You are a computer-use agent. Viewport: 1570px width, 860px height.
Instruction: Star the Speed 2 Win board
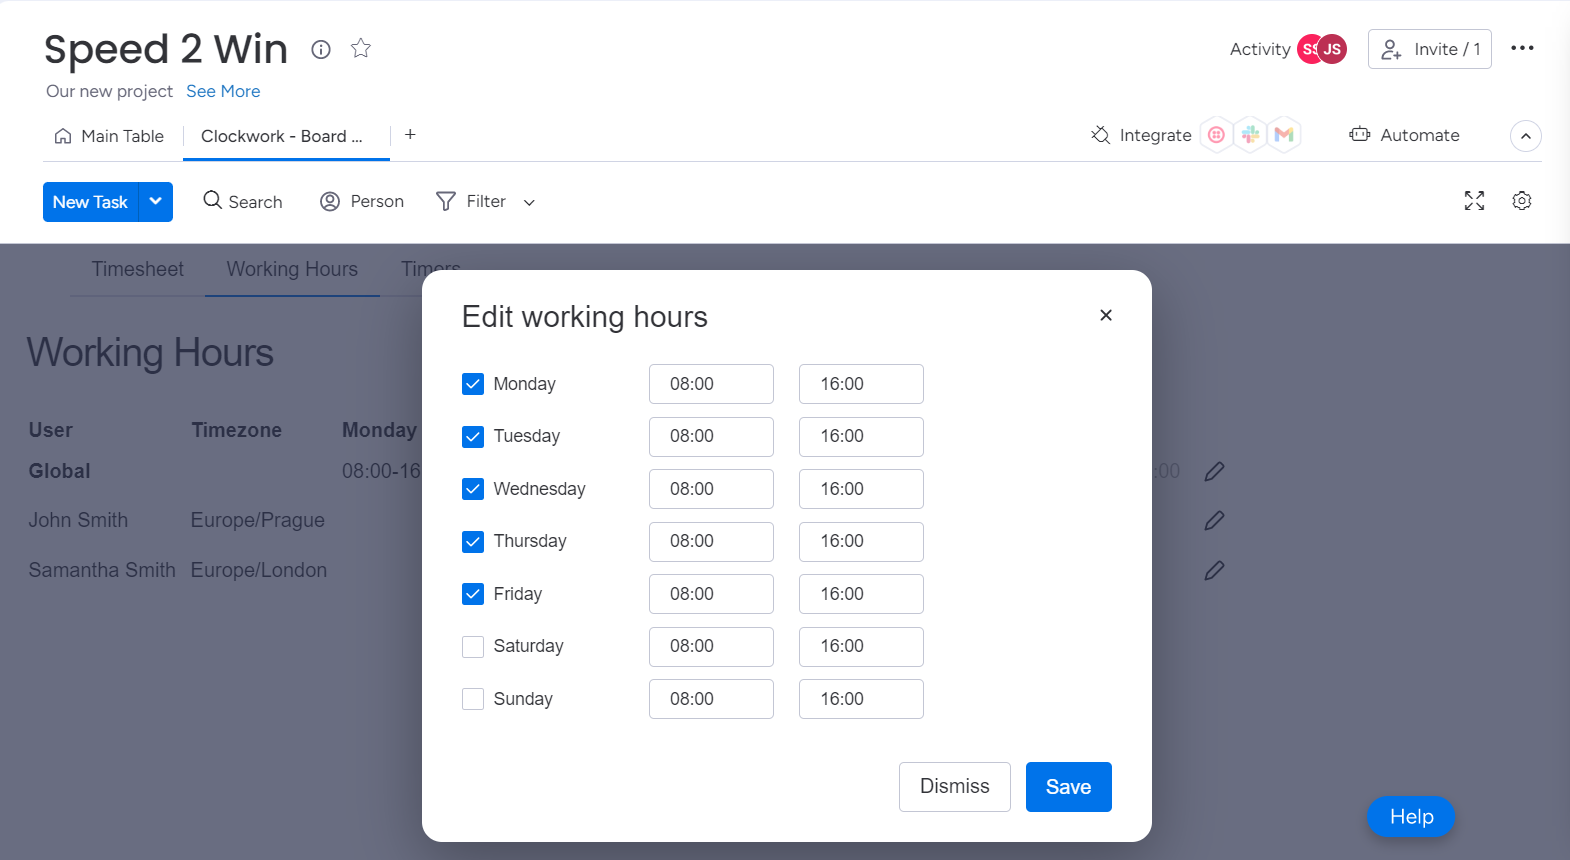click(x=361, y=48)
